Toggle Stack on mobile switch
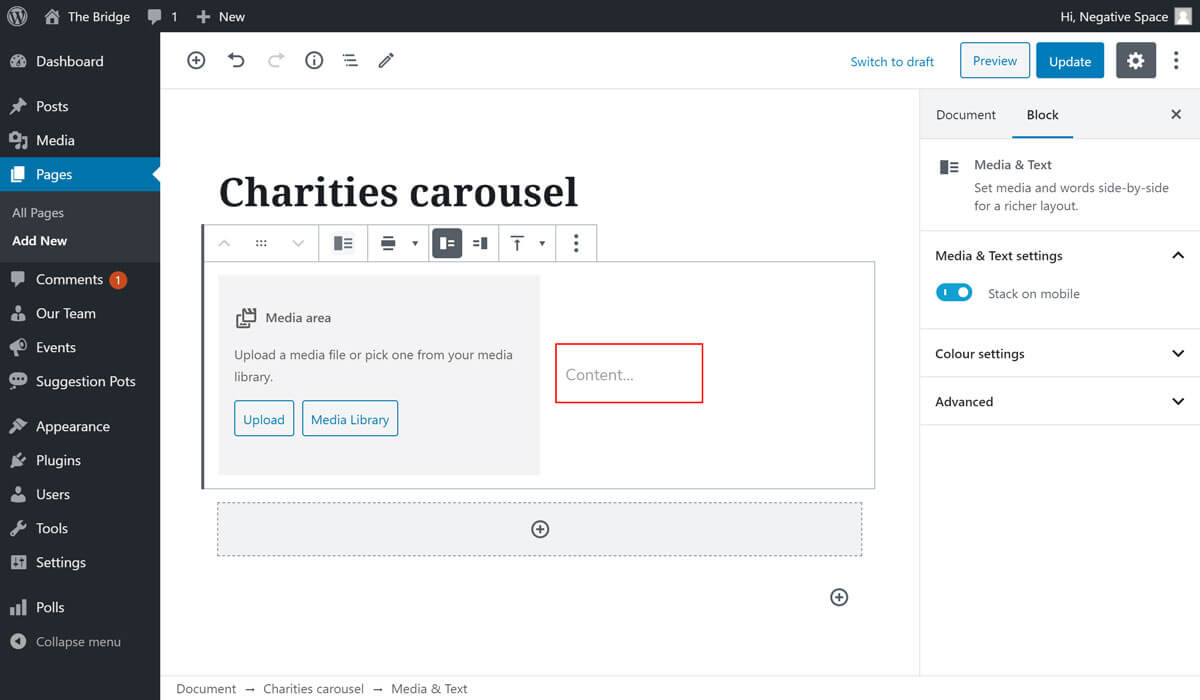This screenshot has width=1200, height=700. click(954, 293)
